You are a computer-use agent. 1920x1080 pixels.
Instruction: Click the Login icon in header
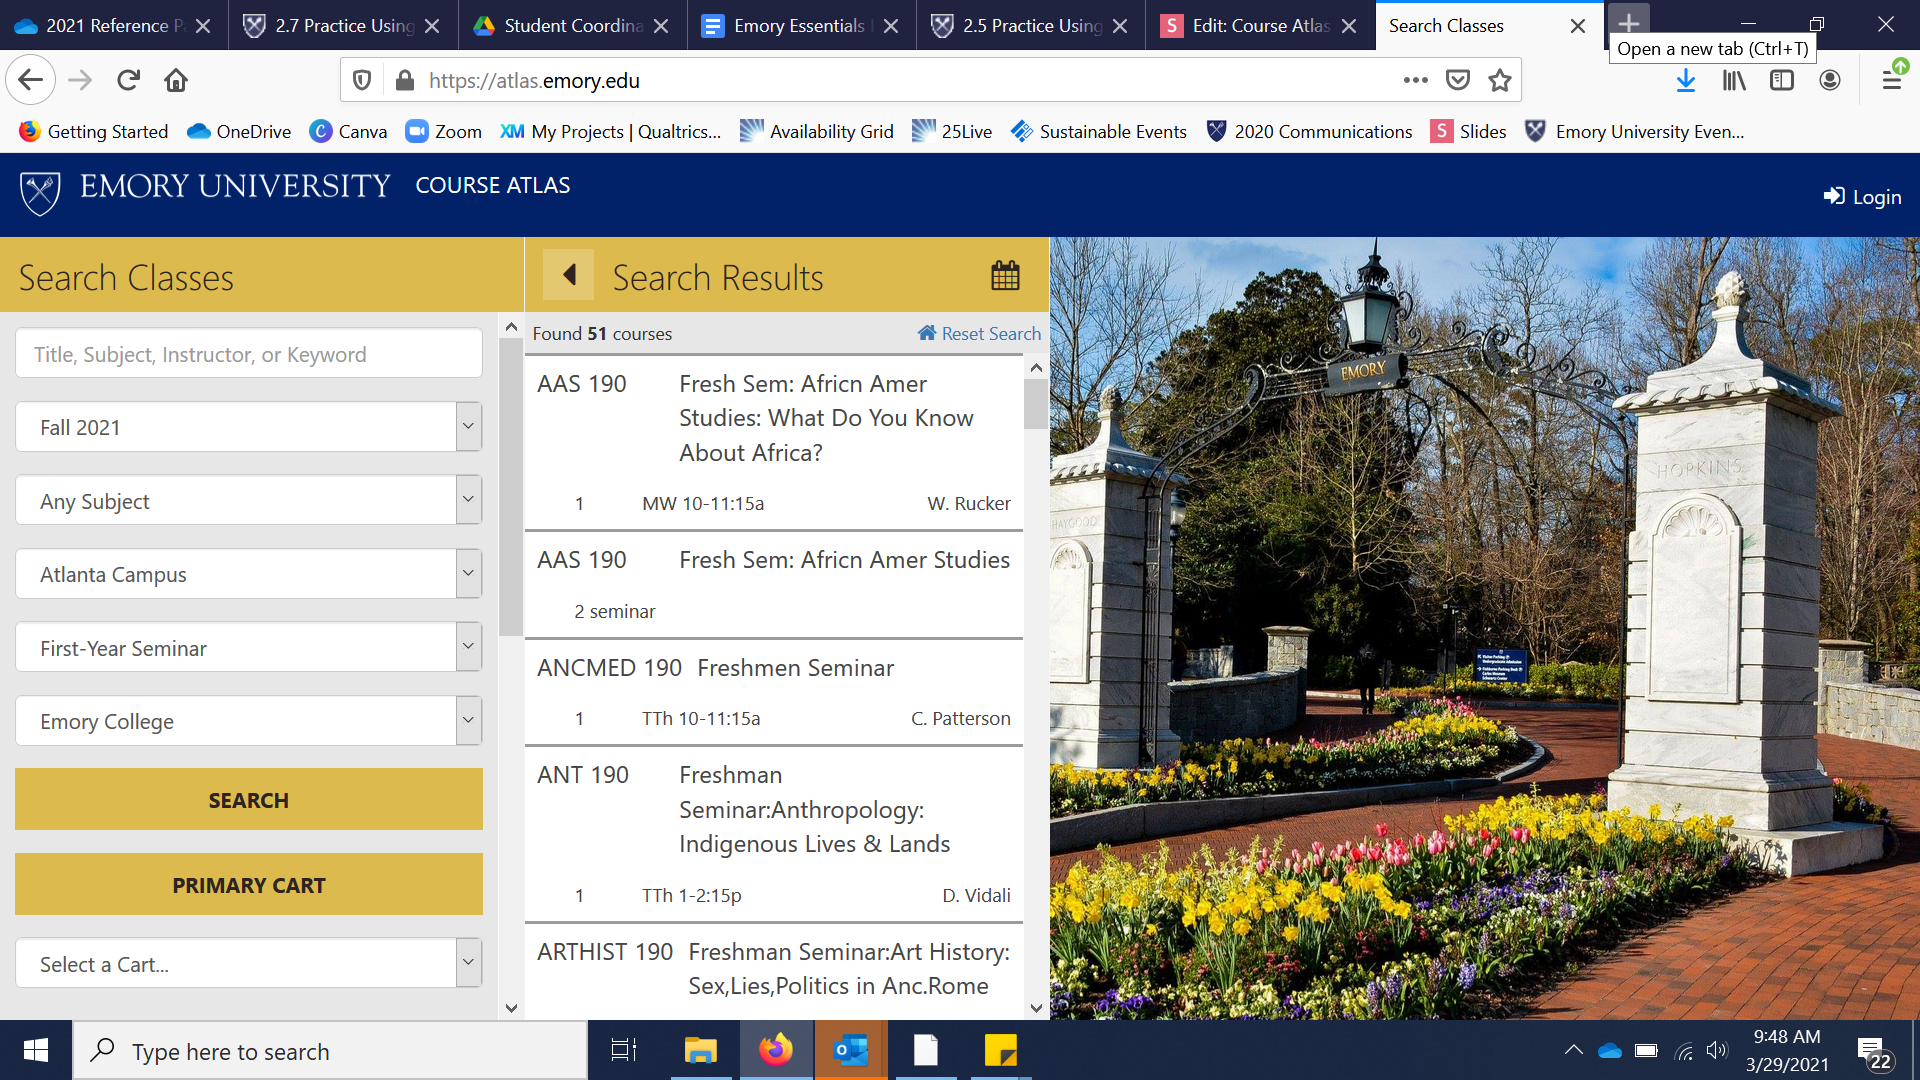coord(1834,196)
